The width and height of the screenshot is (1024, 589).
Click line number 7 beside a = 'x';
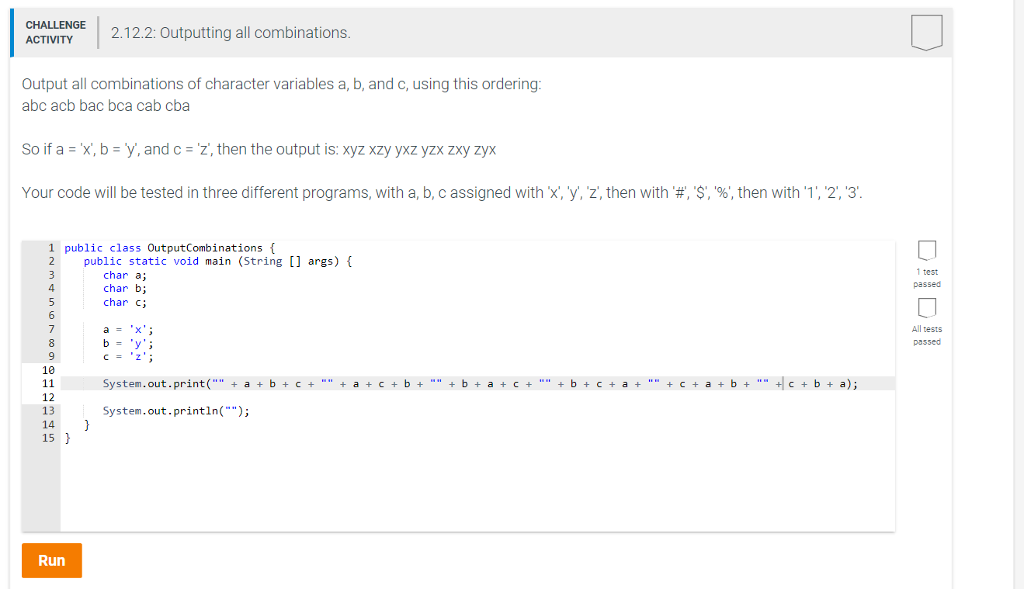[x=51, y=329]
